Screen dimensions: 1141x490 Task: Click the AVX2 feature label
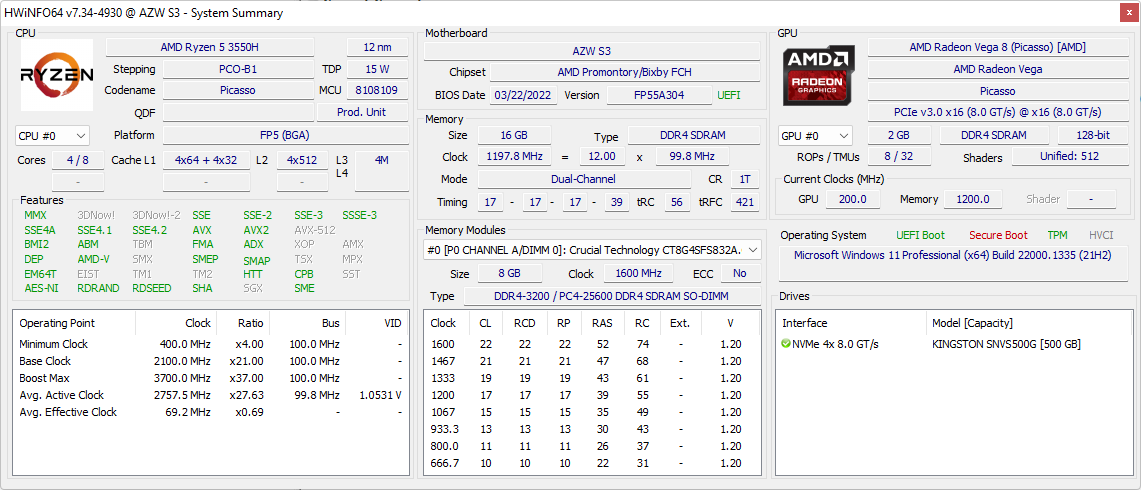(255, 229)
